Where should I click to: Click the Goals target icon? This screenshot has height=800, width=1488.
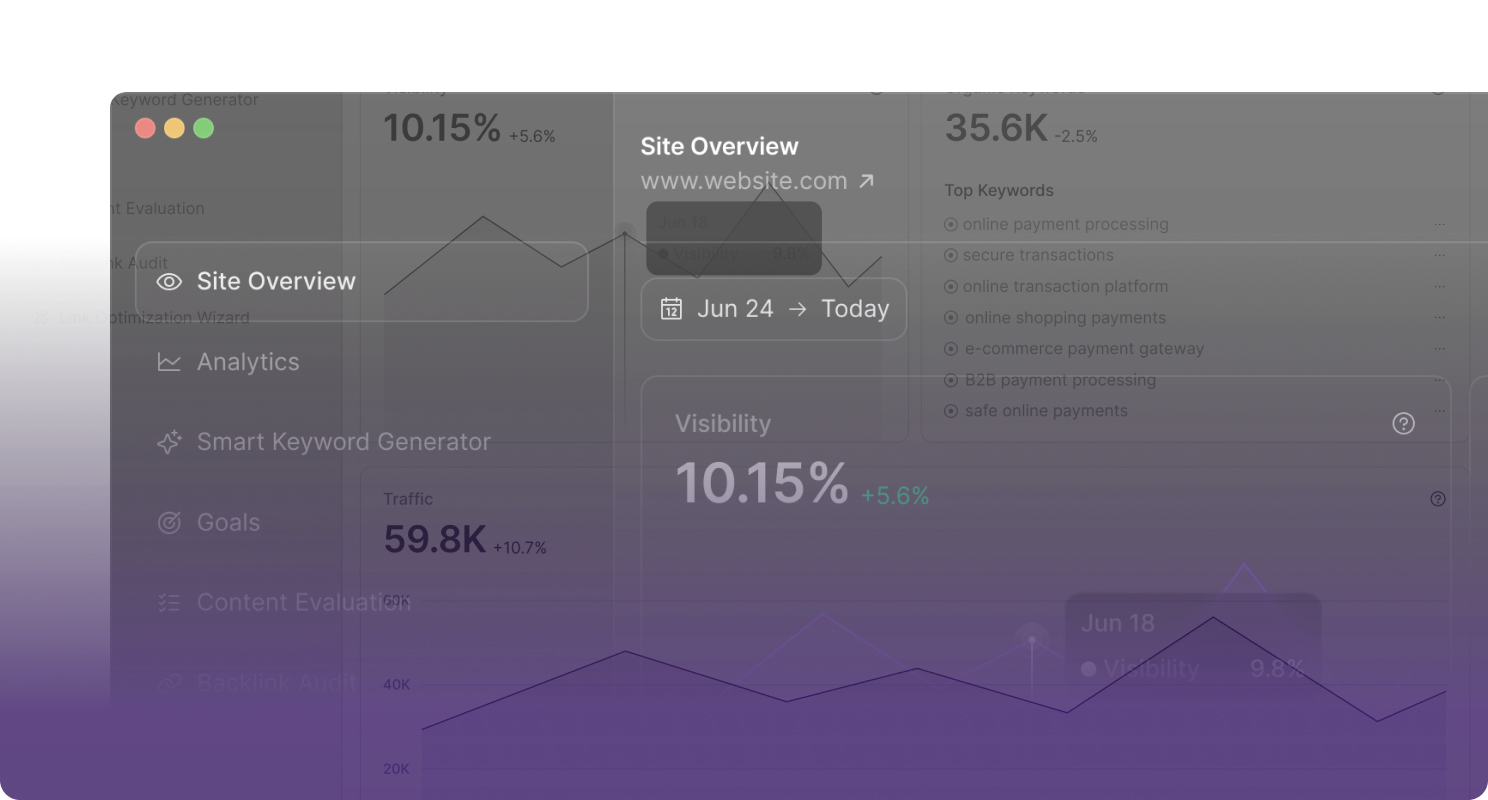(x=169, y=521)
